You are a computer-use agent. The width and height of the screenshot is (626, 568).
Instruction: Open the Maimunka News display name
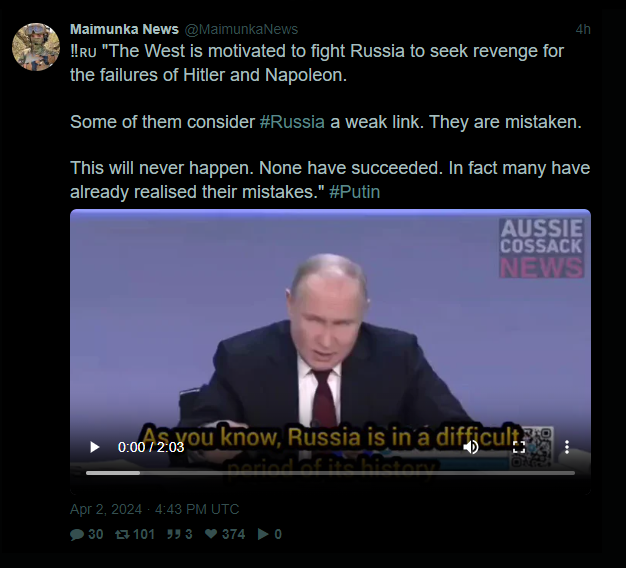(x=124, y=29)
